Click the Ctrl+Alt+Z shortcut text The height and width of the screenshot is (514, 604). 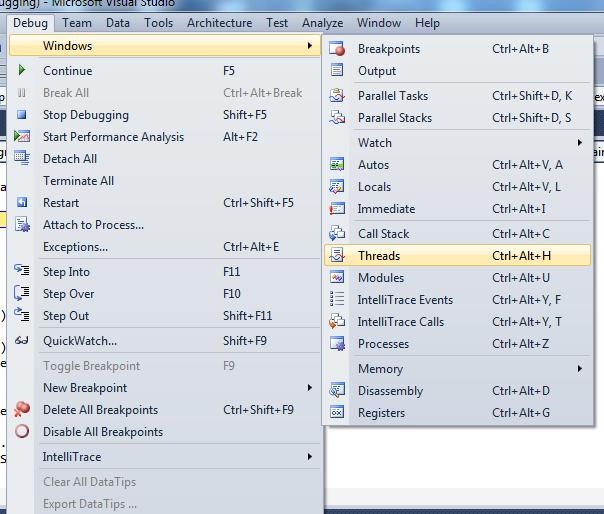click(521, 344)
